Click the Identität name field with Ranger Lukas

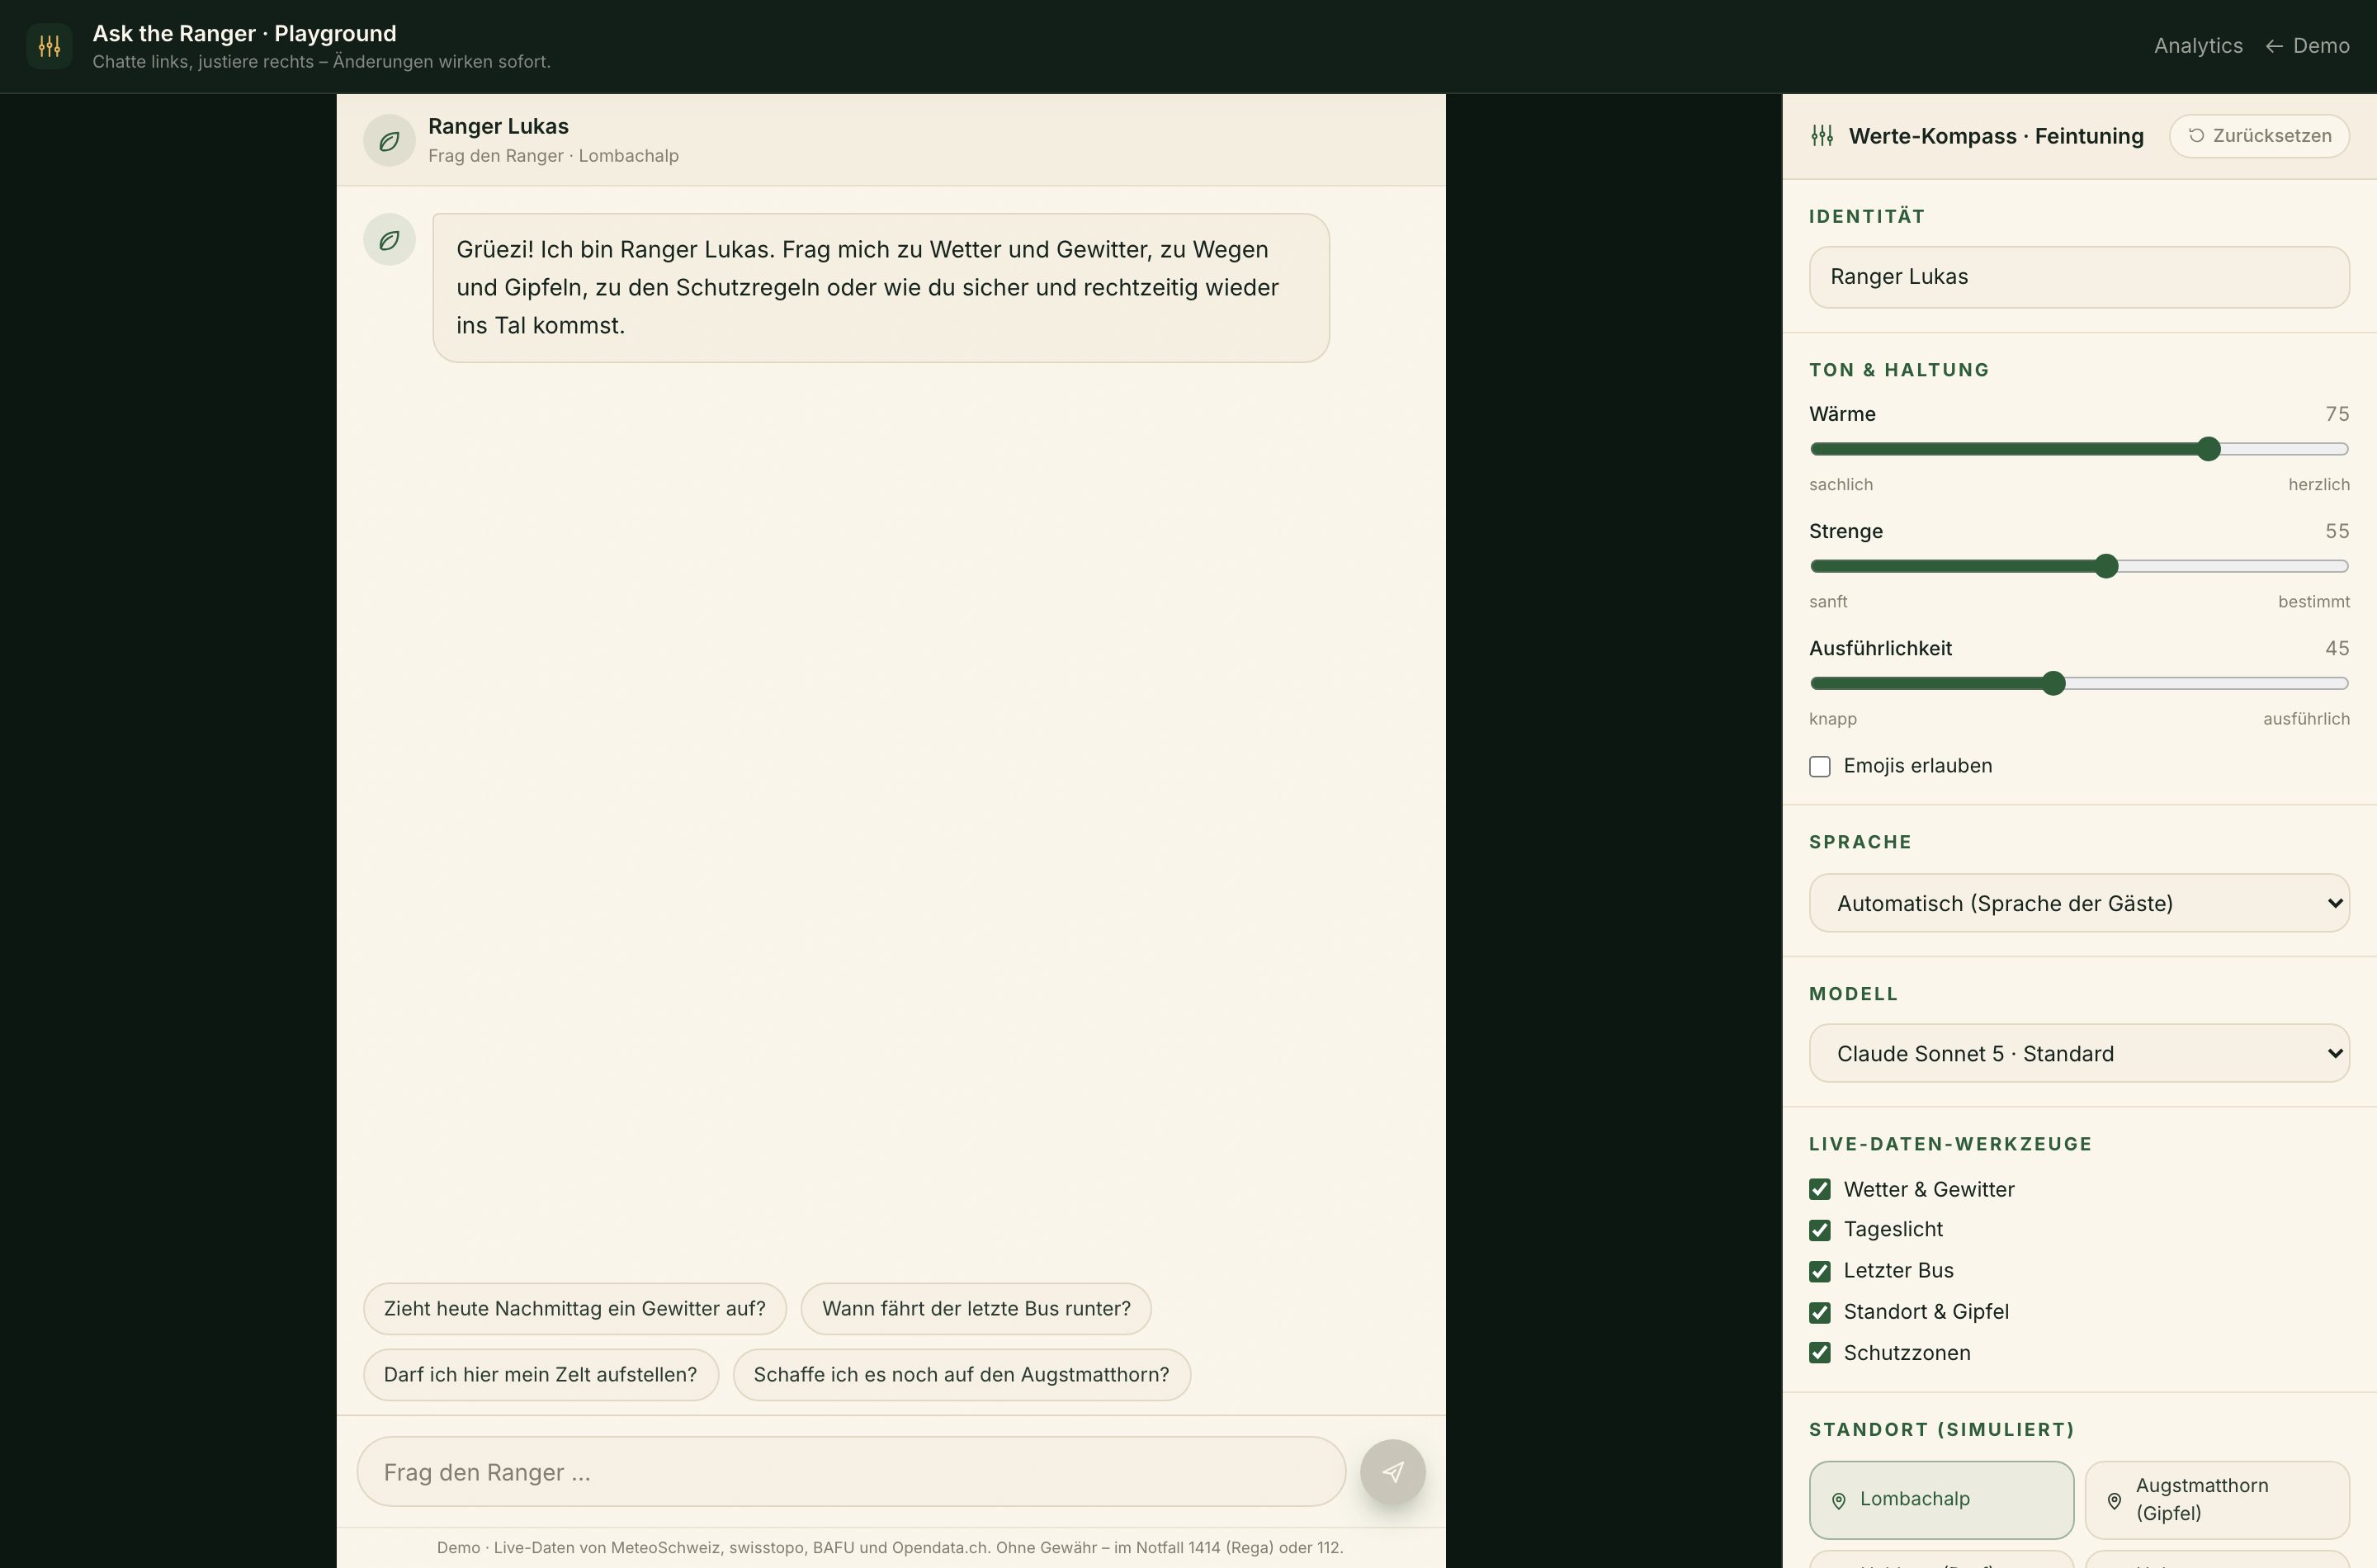[2079, 277]
